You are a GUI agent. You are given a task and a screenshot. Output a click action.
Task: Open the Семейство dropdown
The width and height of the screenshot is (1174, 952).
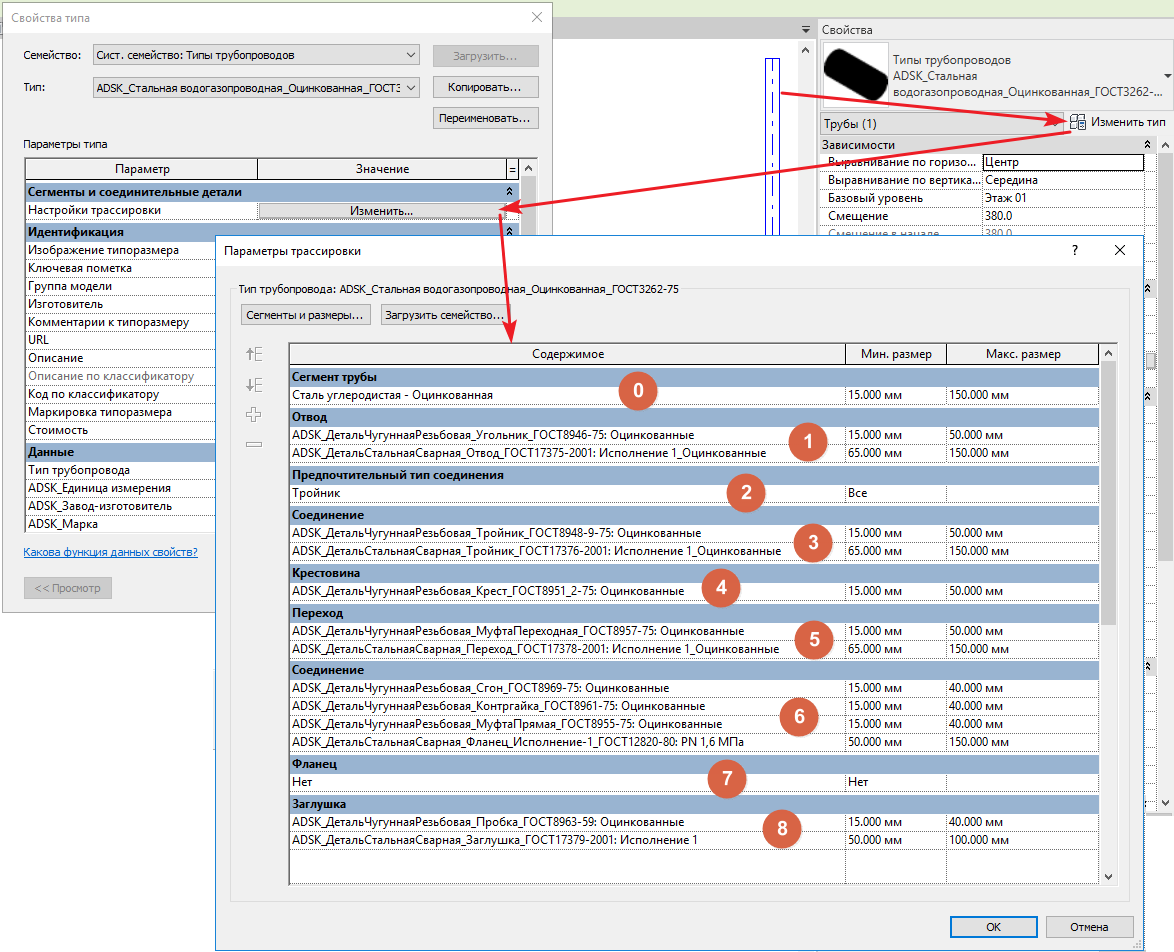click(257, 55)
